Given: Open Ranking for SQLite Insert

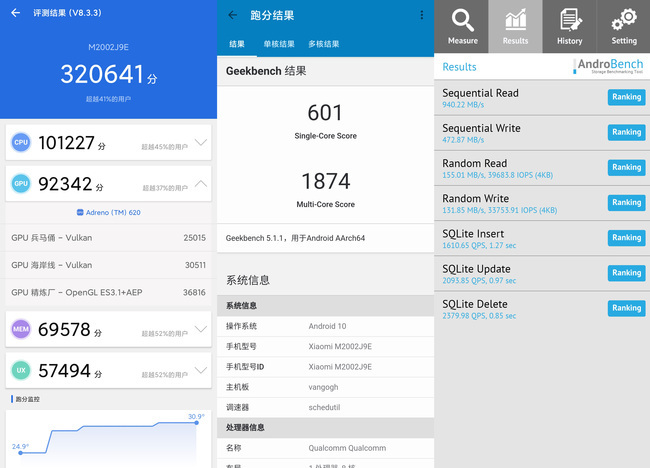Looking at the screenshot, I should pos(626,238).
